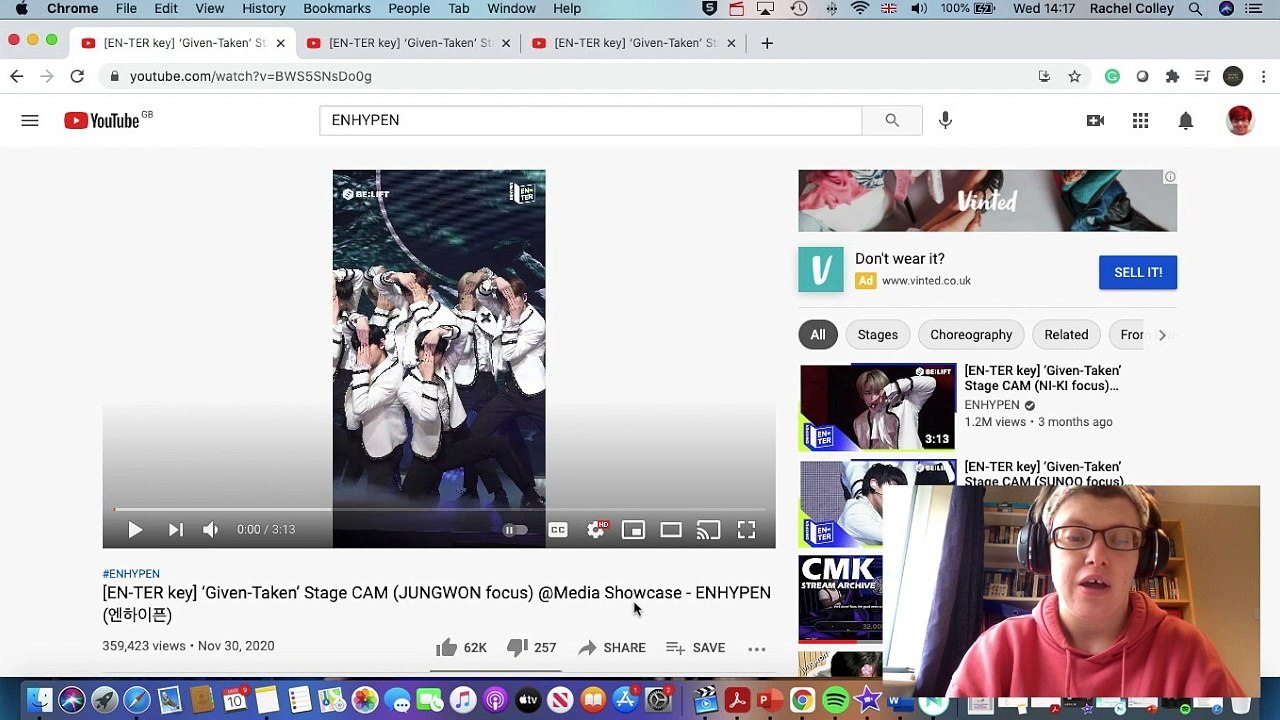This screenshot has width=1280, height=720.
Task: Open Finder from the Dock
Action: pyautogui.click(x=39, y=700)
